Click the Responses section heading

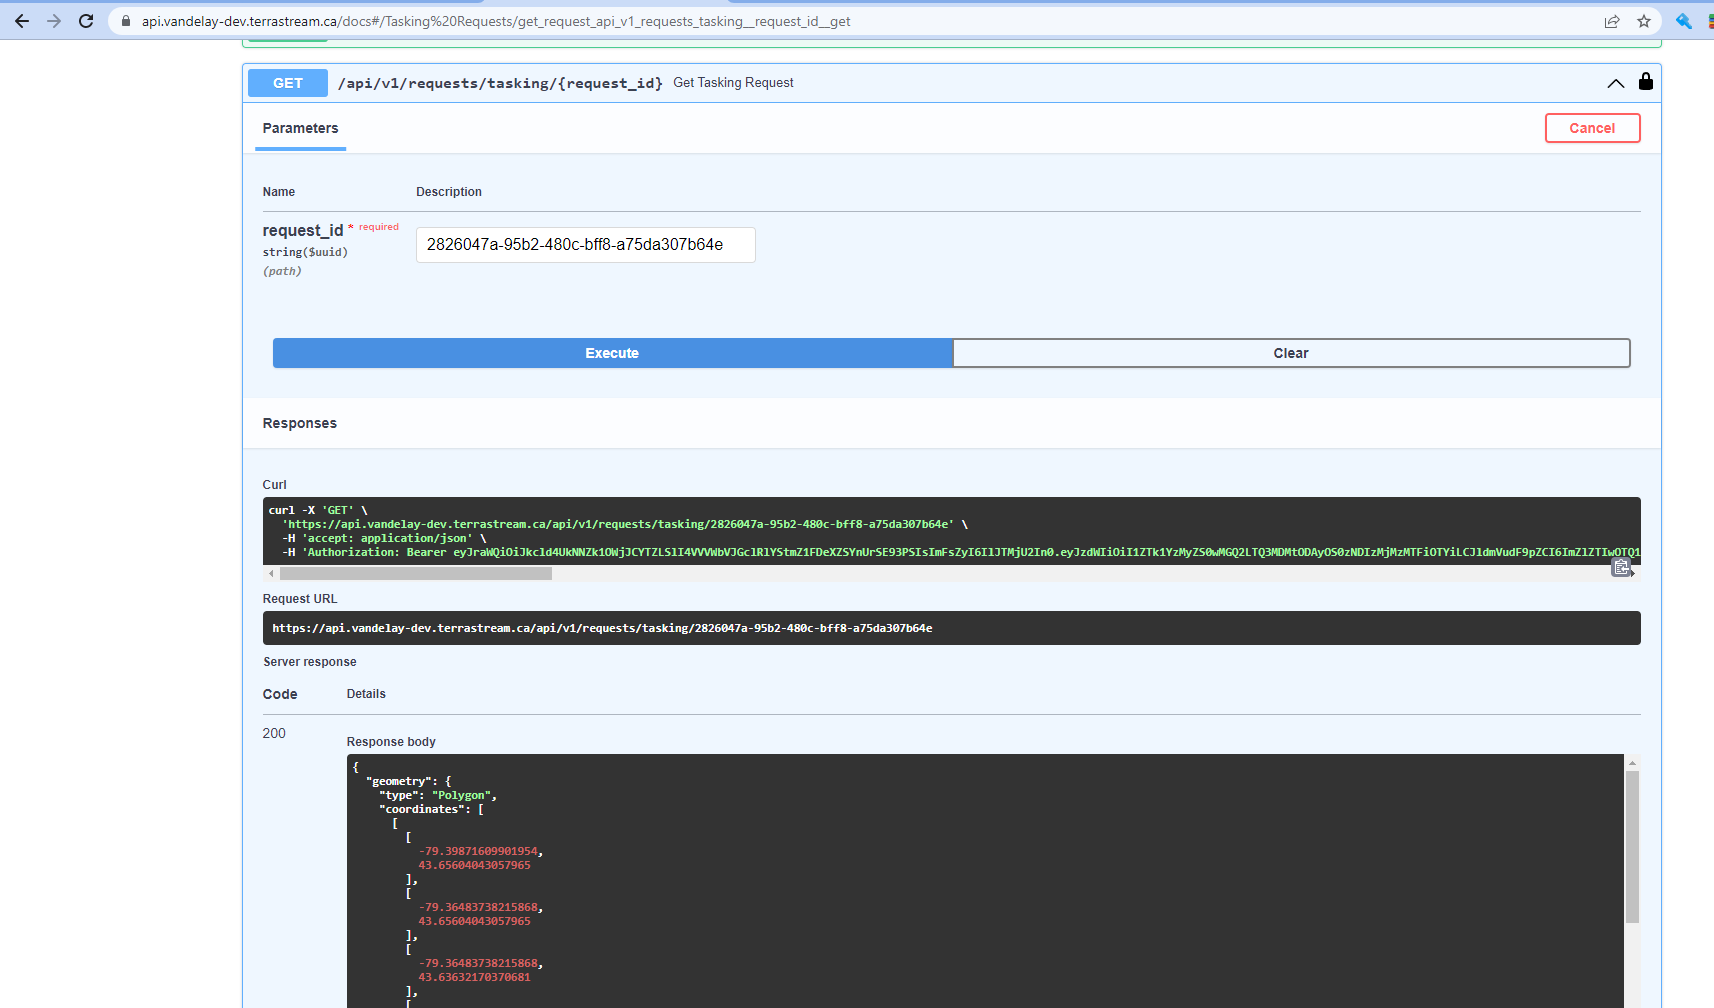point(300,424)
